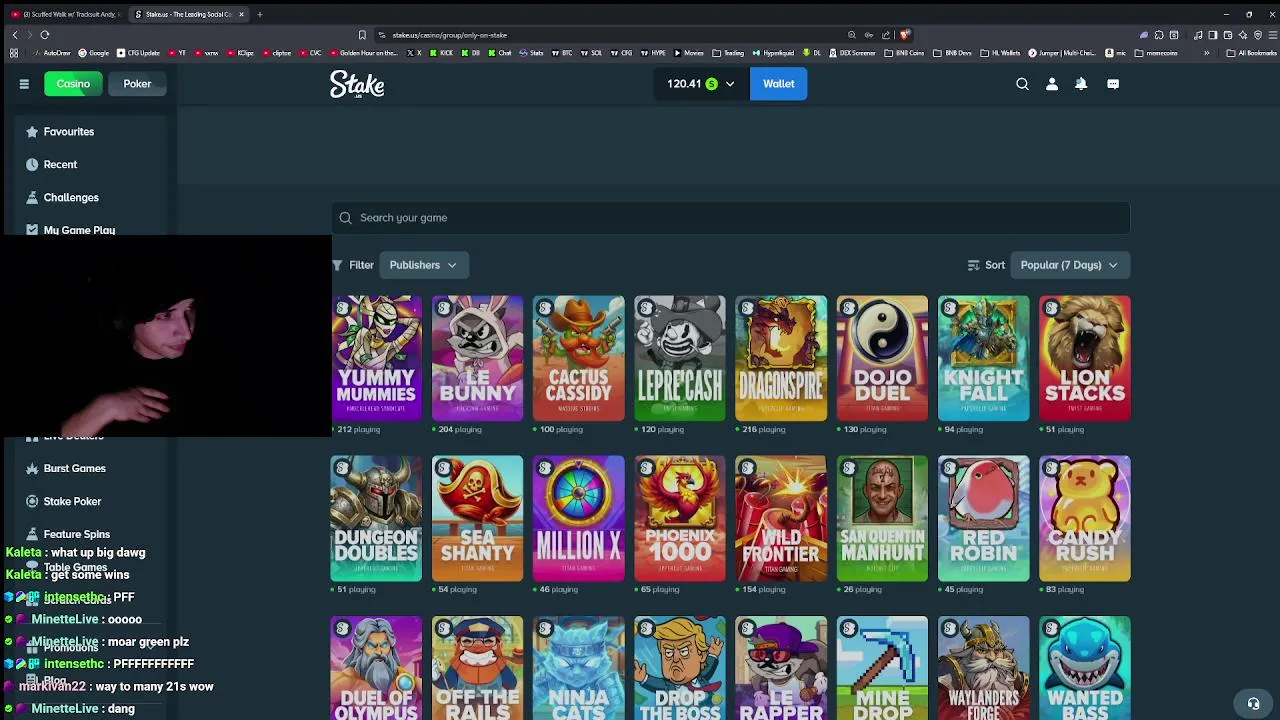The width and height of the screenshot is (1280, 720).
Task: Click the Challenges icon in sidebar
Action: 32,197
